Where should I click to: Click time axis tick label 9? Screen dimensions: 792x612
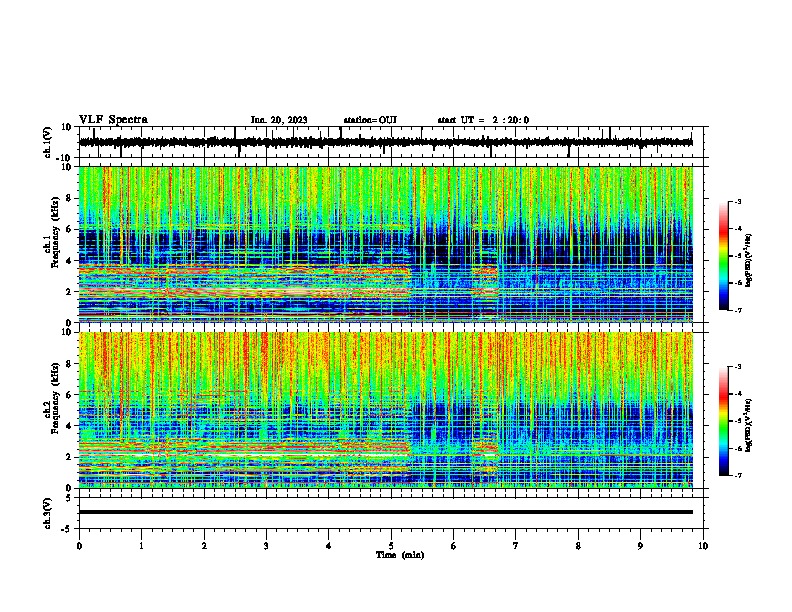(x=640, y=546)
